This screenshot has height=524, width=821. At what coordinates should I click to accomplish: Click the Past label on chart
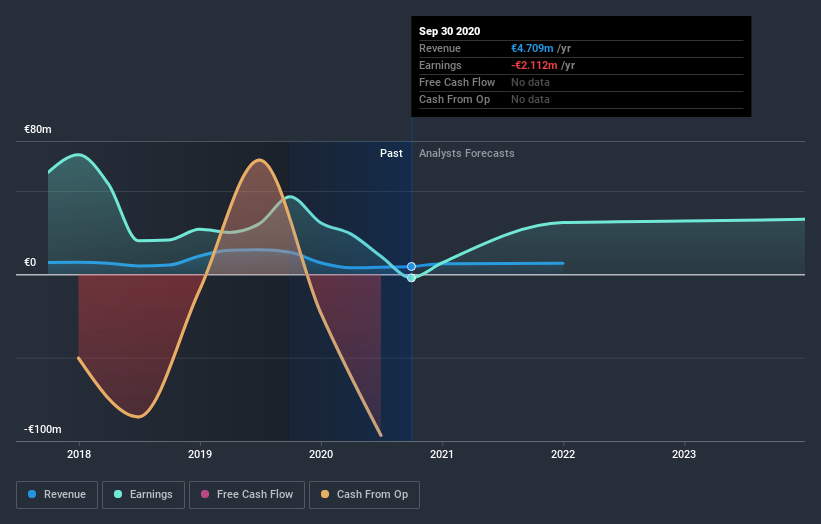(391, 153)
